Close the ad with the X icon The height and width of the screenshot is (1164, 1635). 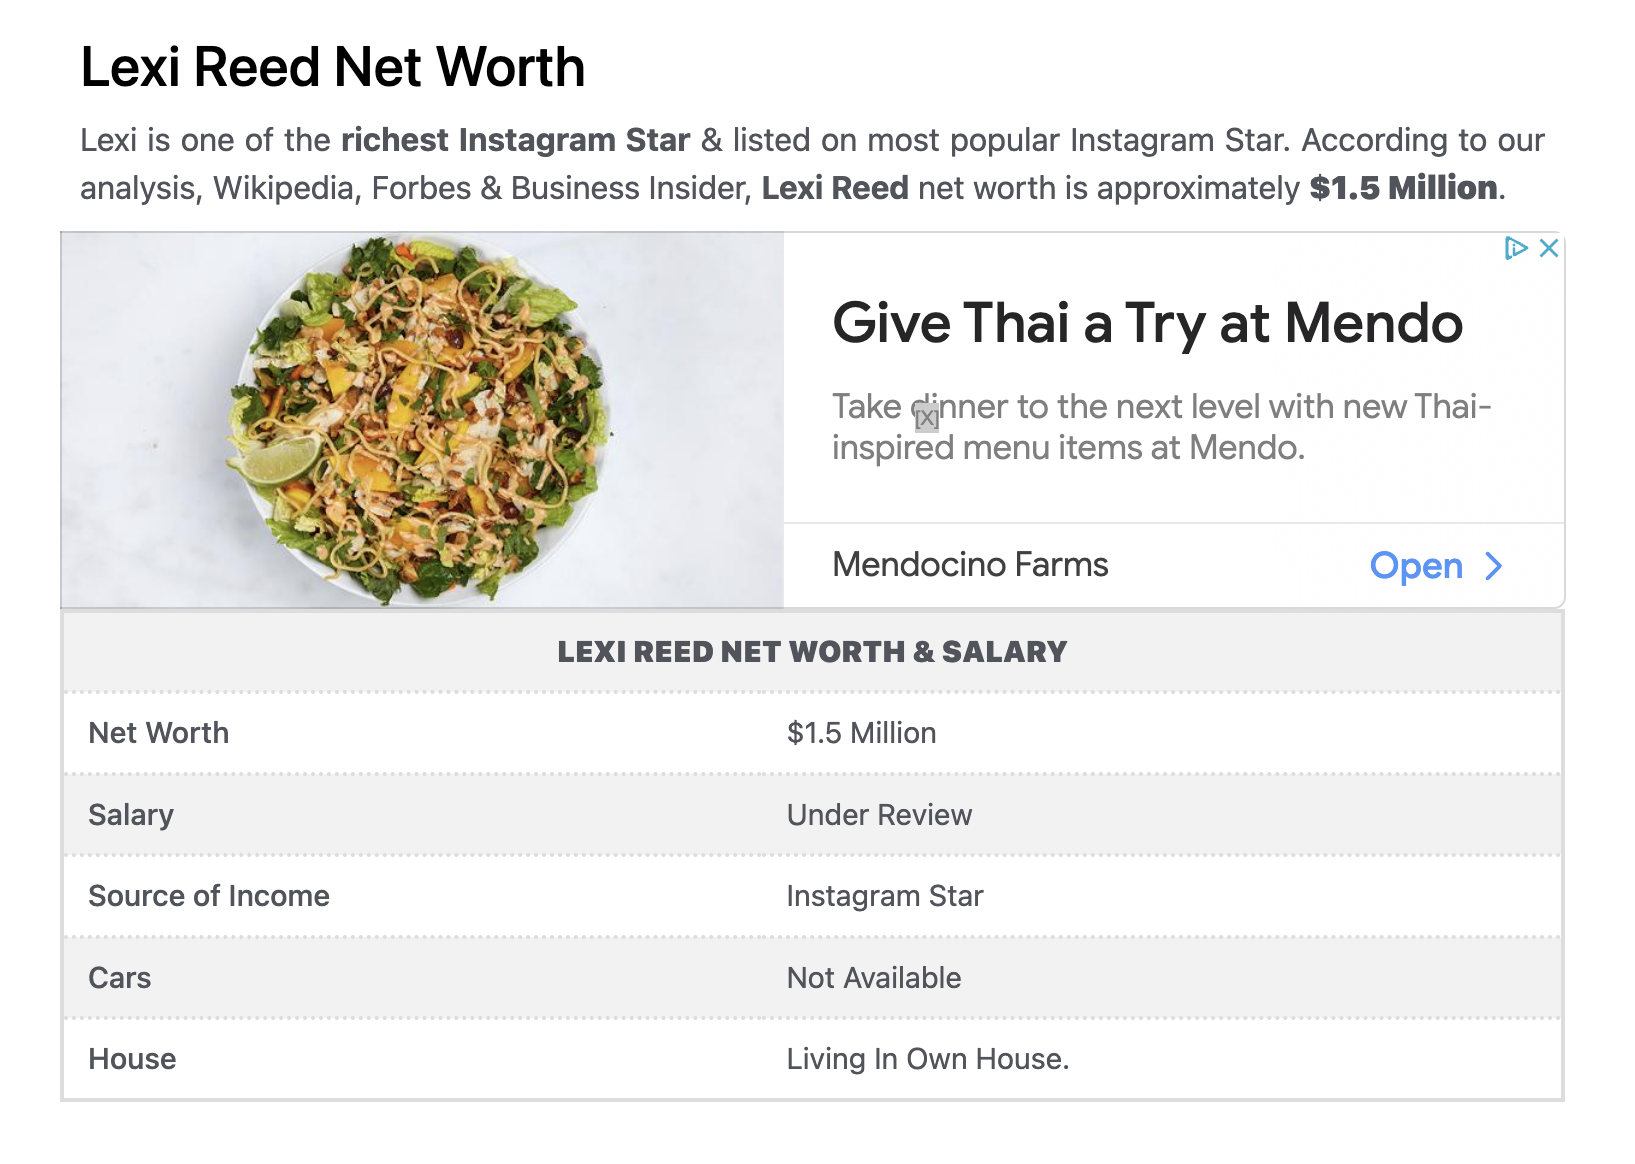click(x=1548, y=248)
